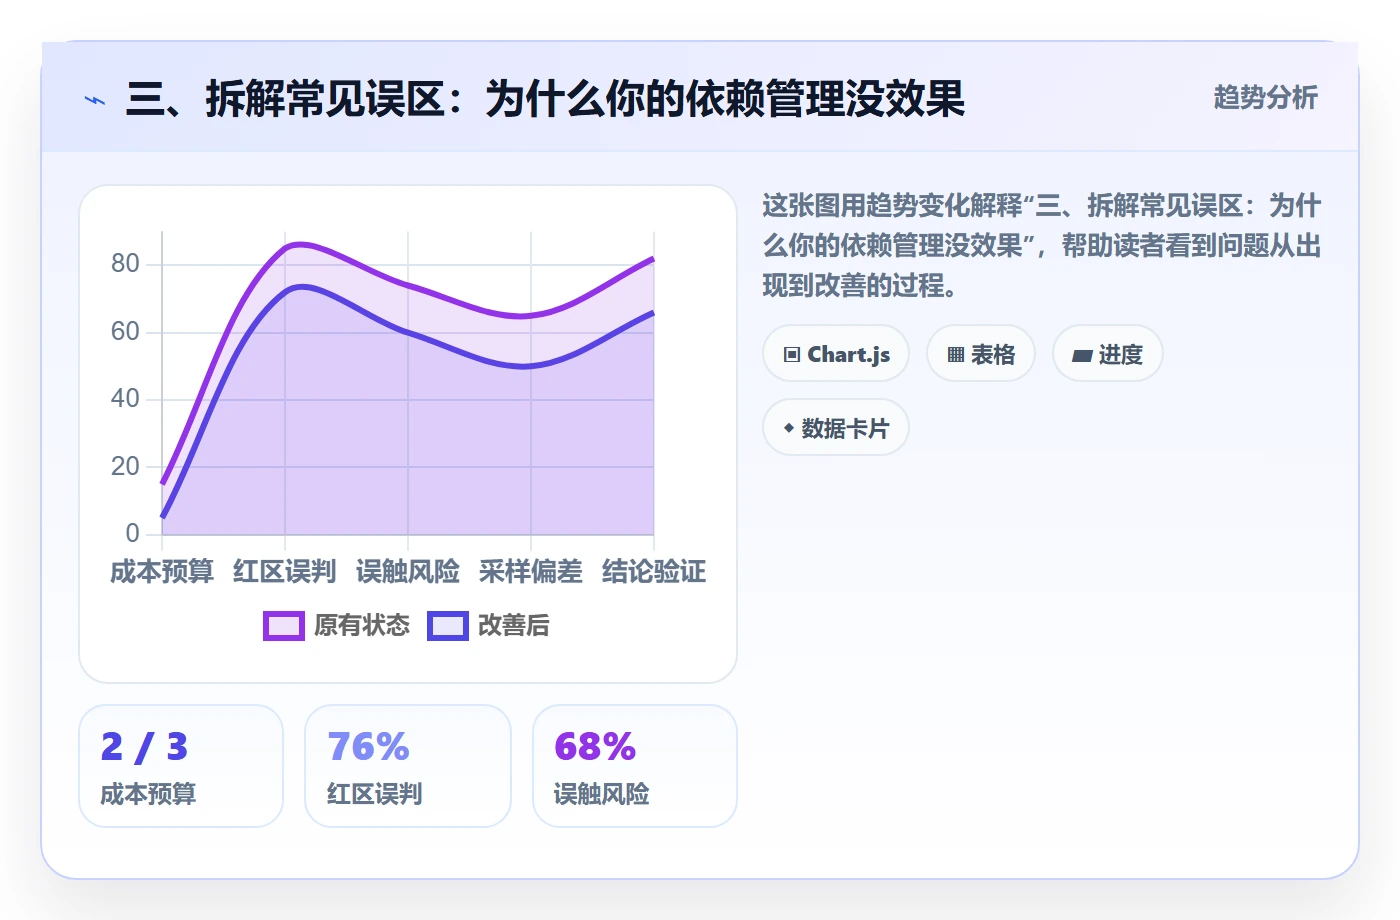Select the 数据卡片 tag chip
Image resolution: width=1400 pixels, height=920 pixels.
point(836,428)
